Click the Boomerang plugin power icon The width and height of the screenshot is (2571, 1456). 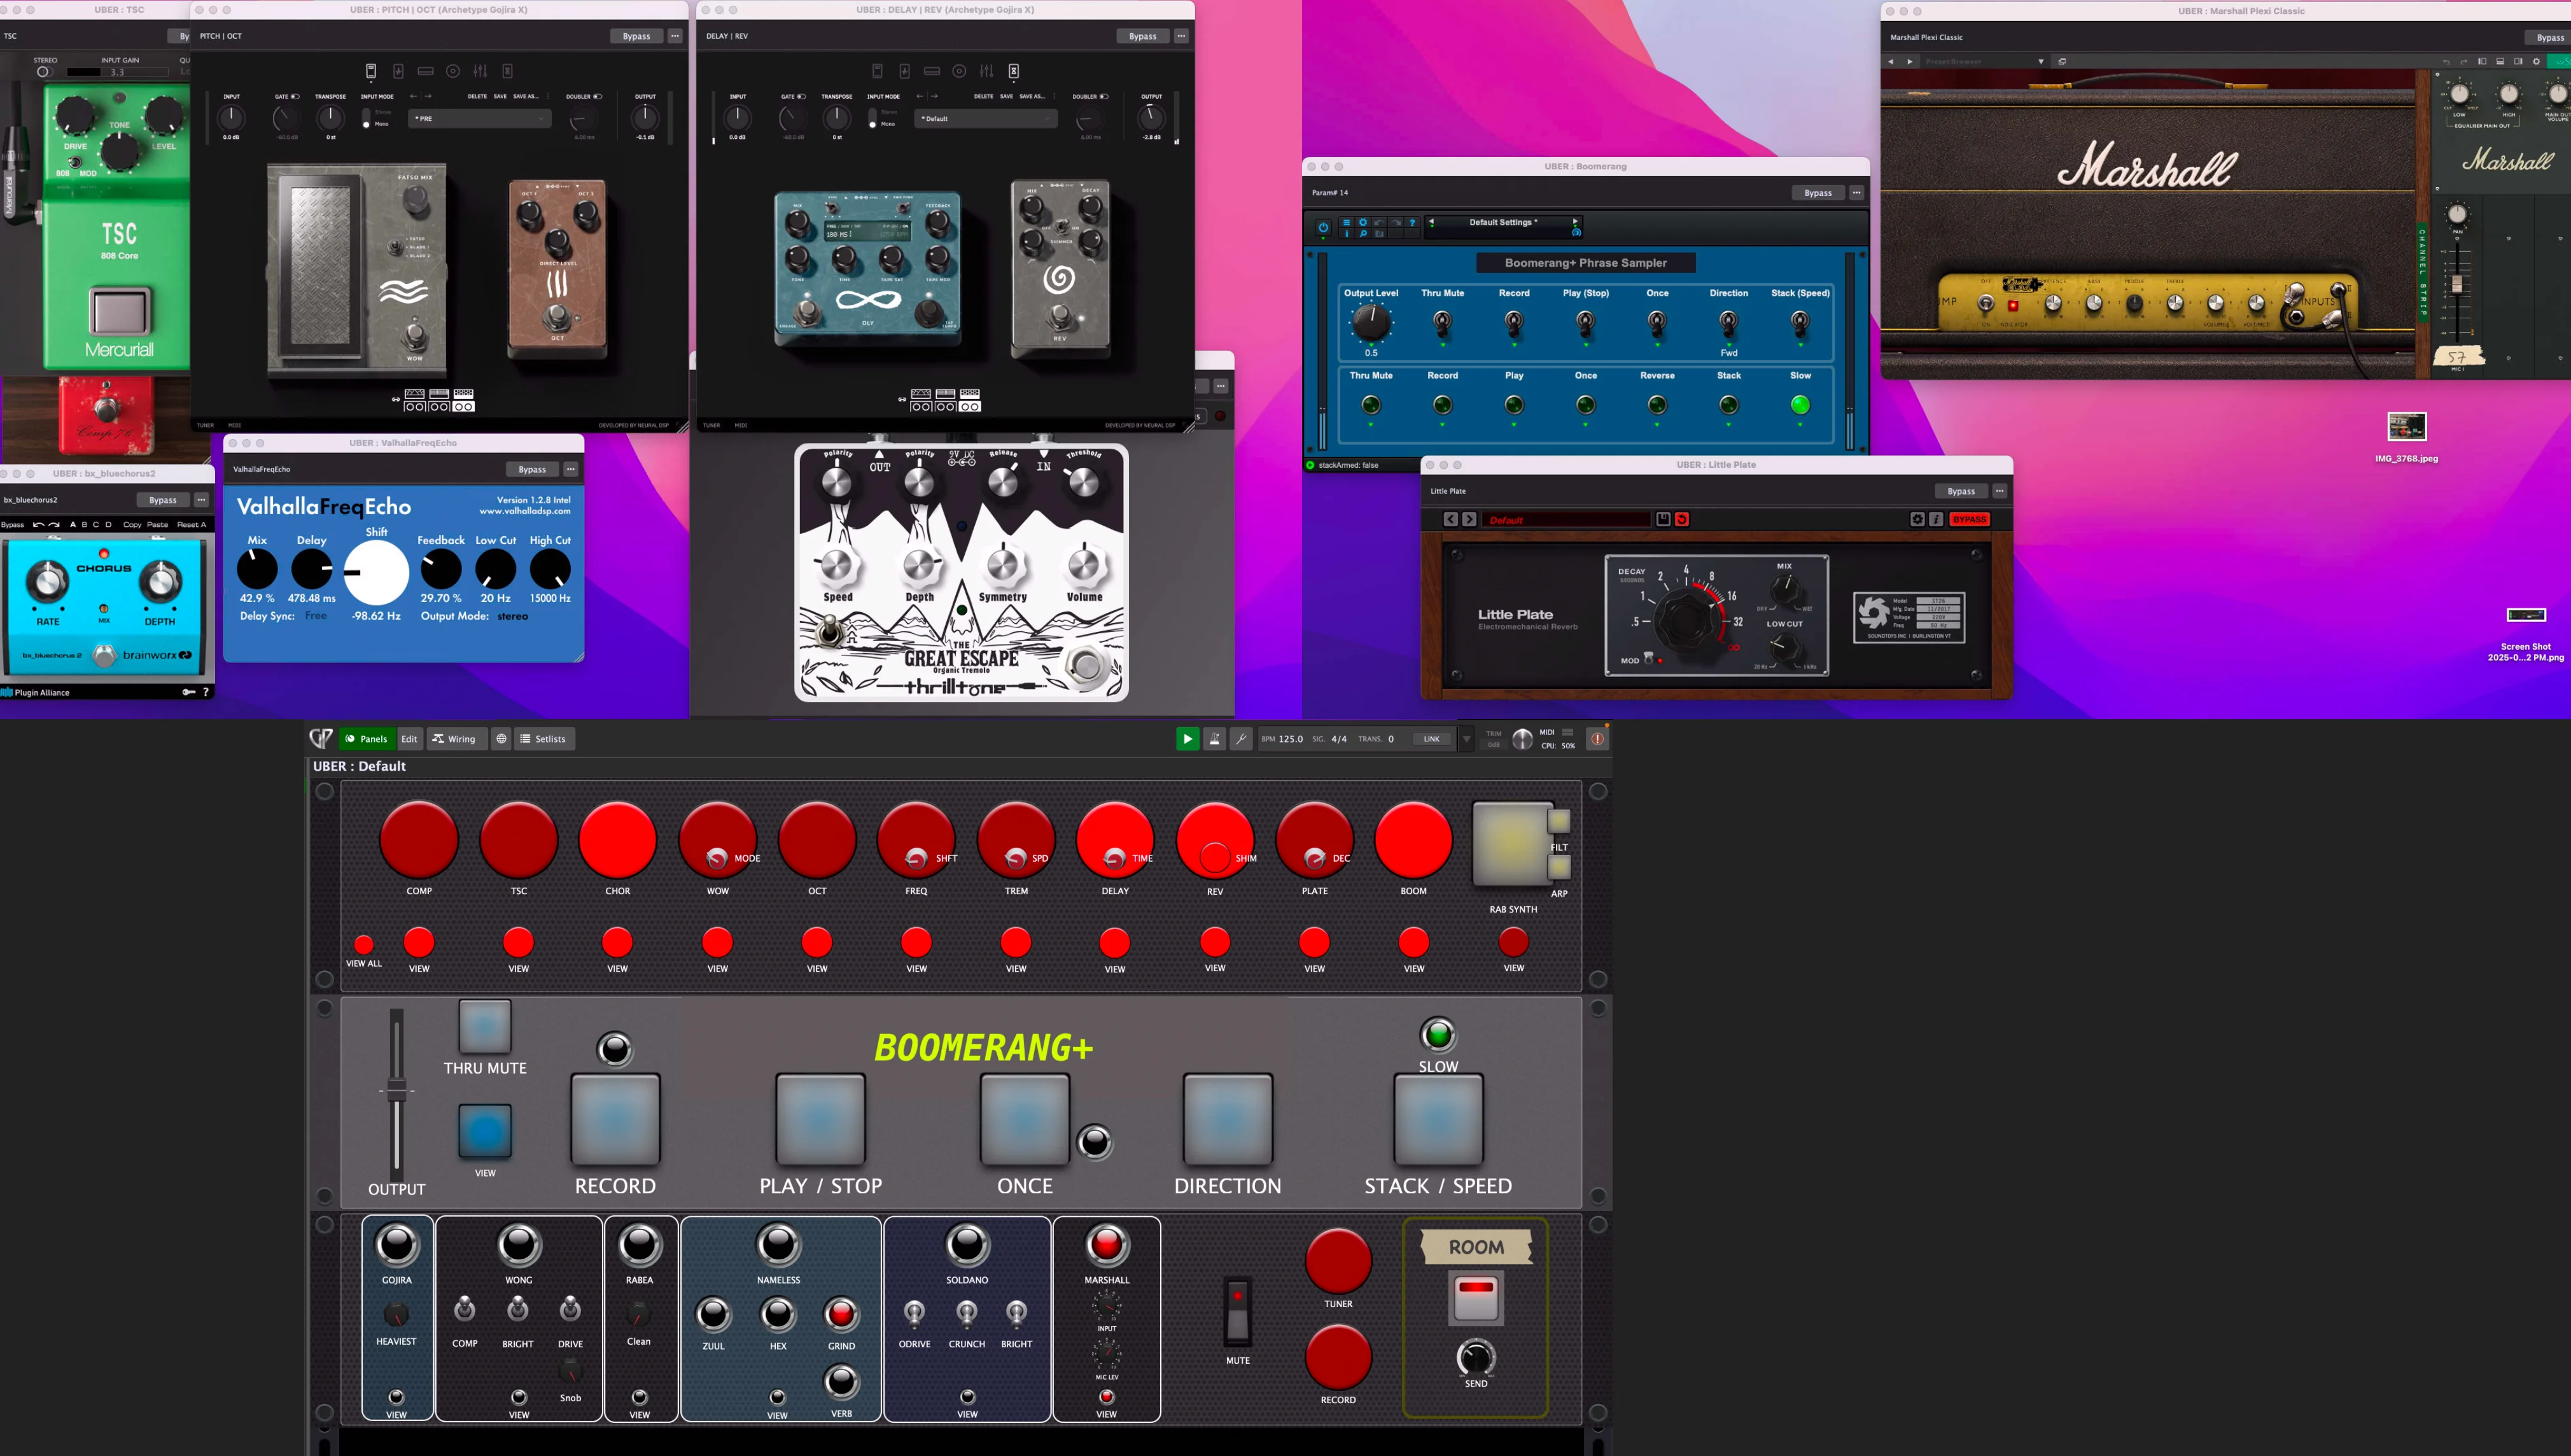(x=1323, y=227)
